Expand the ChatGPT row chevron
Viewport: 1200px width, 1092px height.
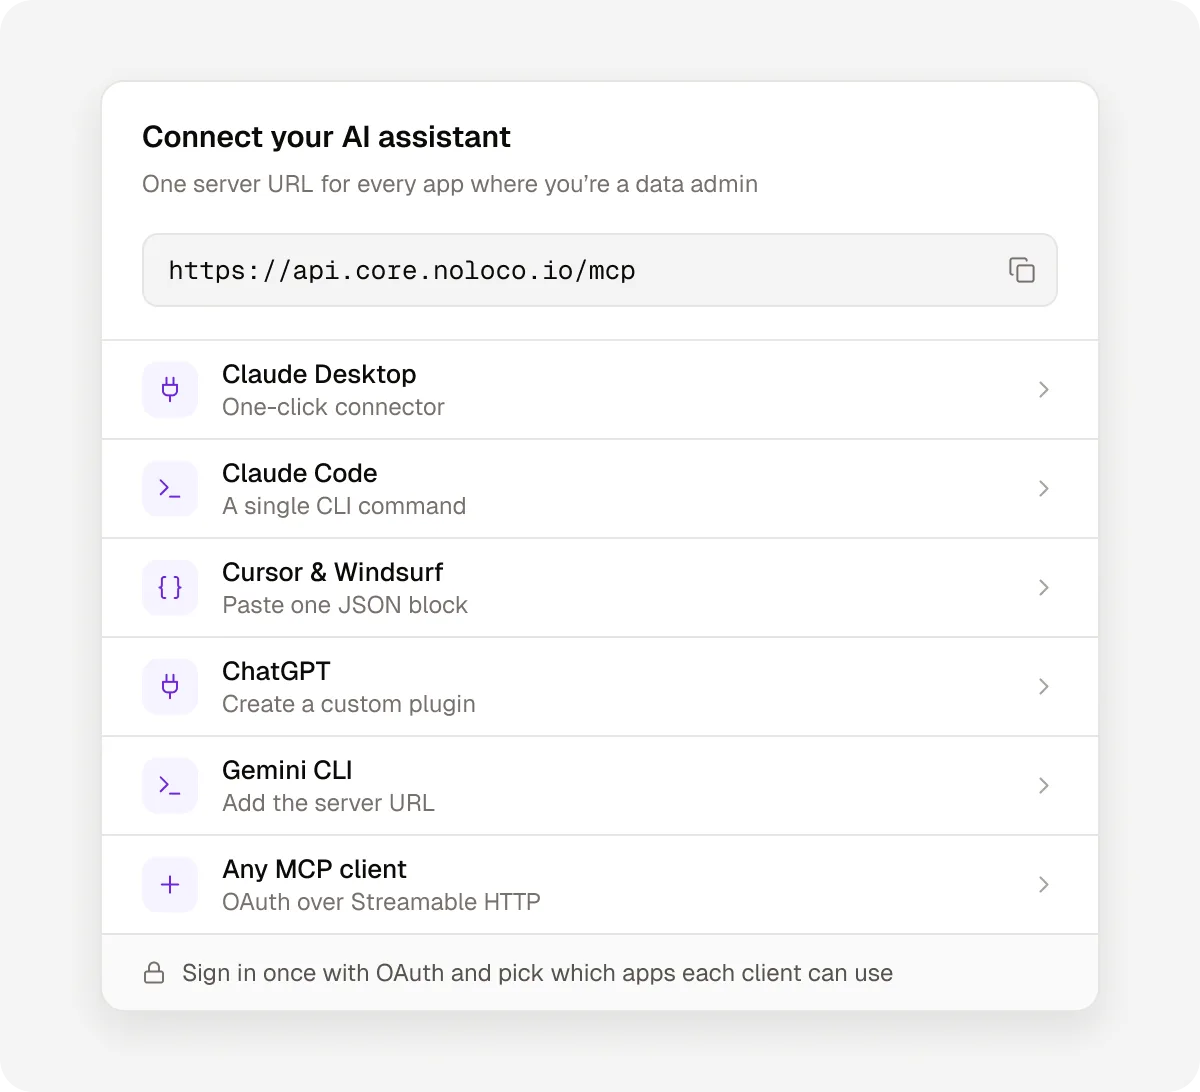[1043, 687]
